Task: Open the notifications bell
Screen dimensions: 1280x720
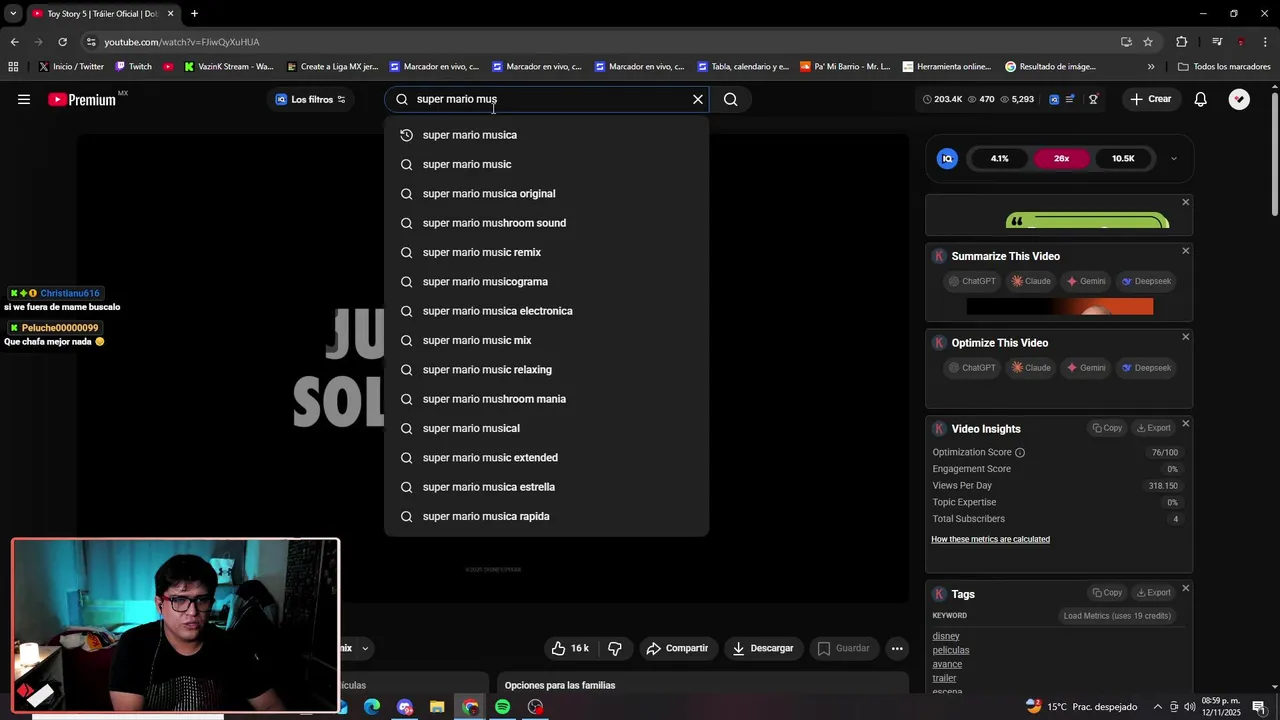Action: (1200, 99)
